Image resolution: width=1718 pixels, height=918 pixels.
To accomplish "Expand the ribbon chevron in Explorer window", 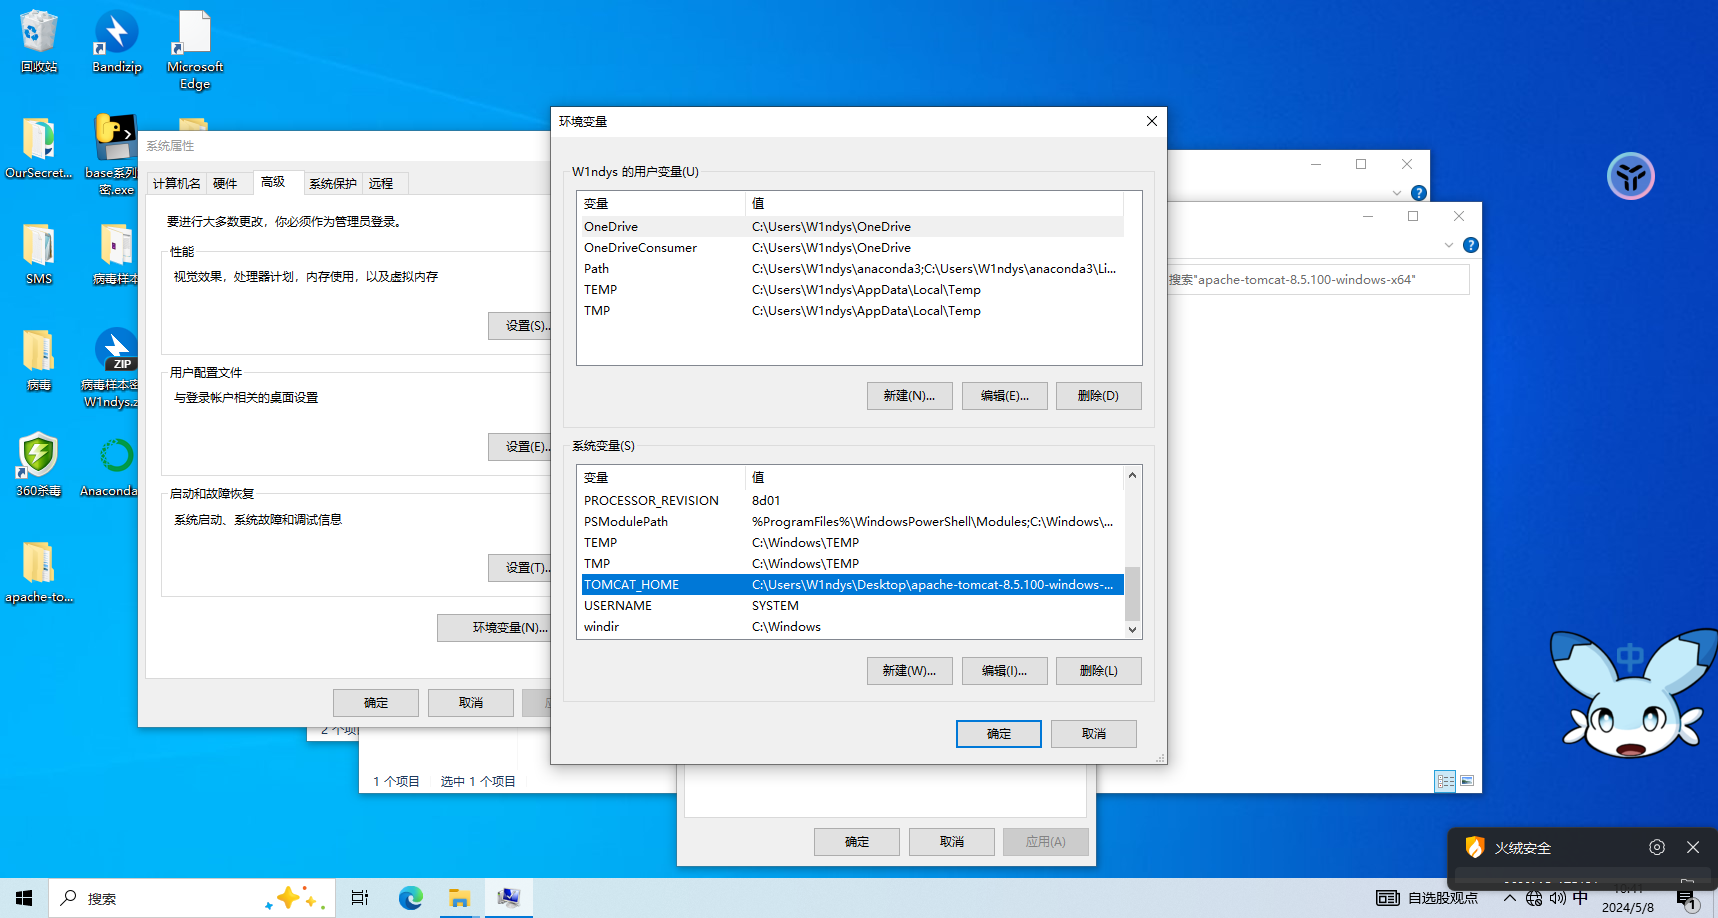I will (1448, 245).
